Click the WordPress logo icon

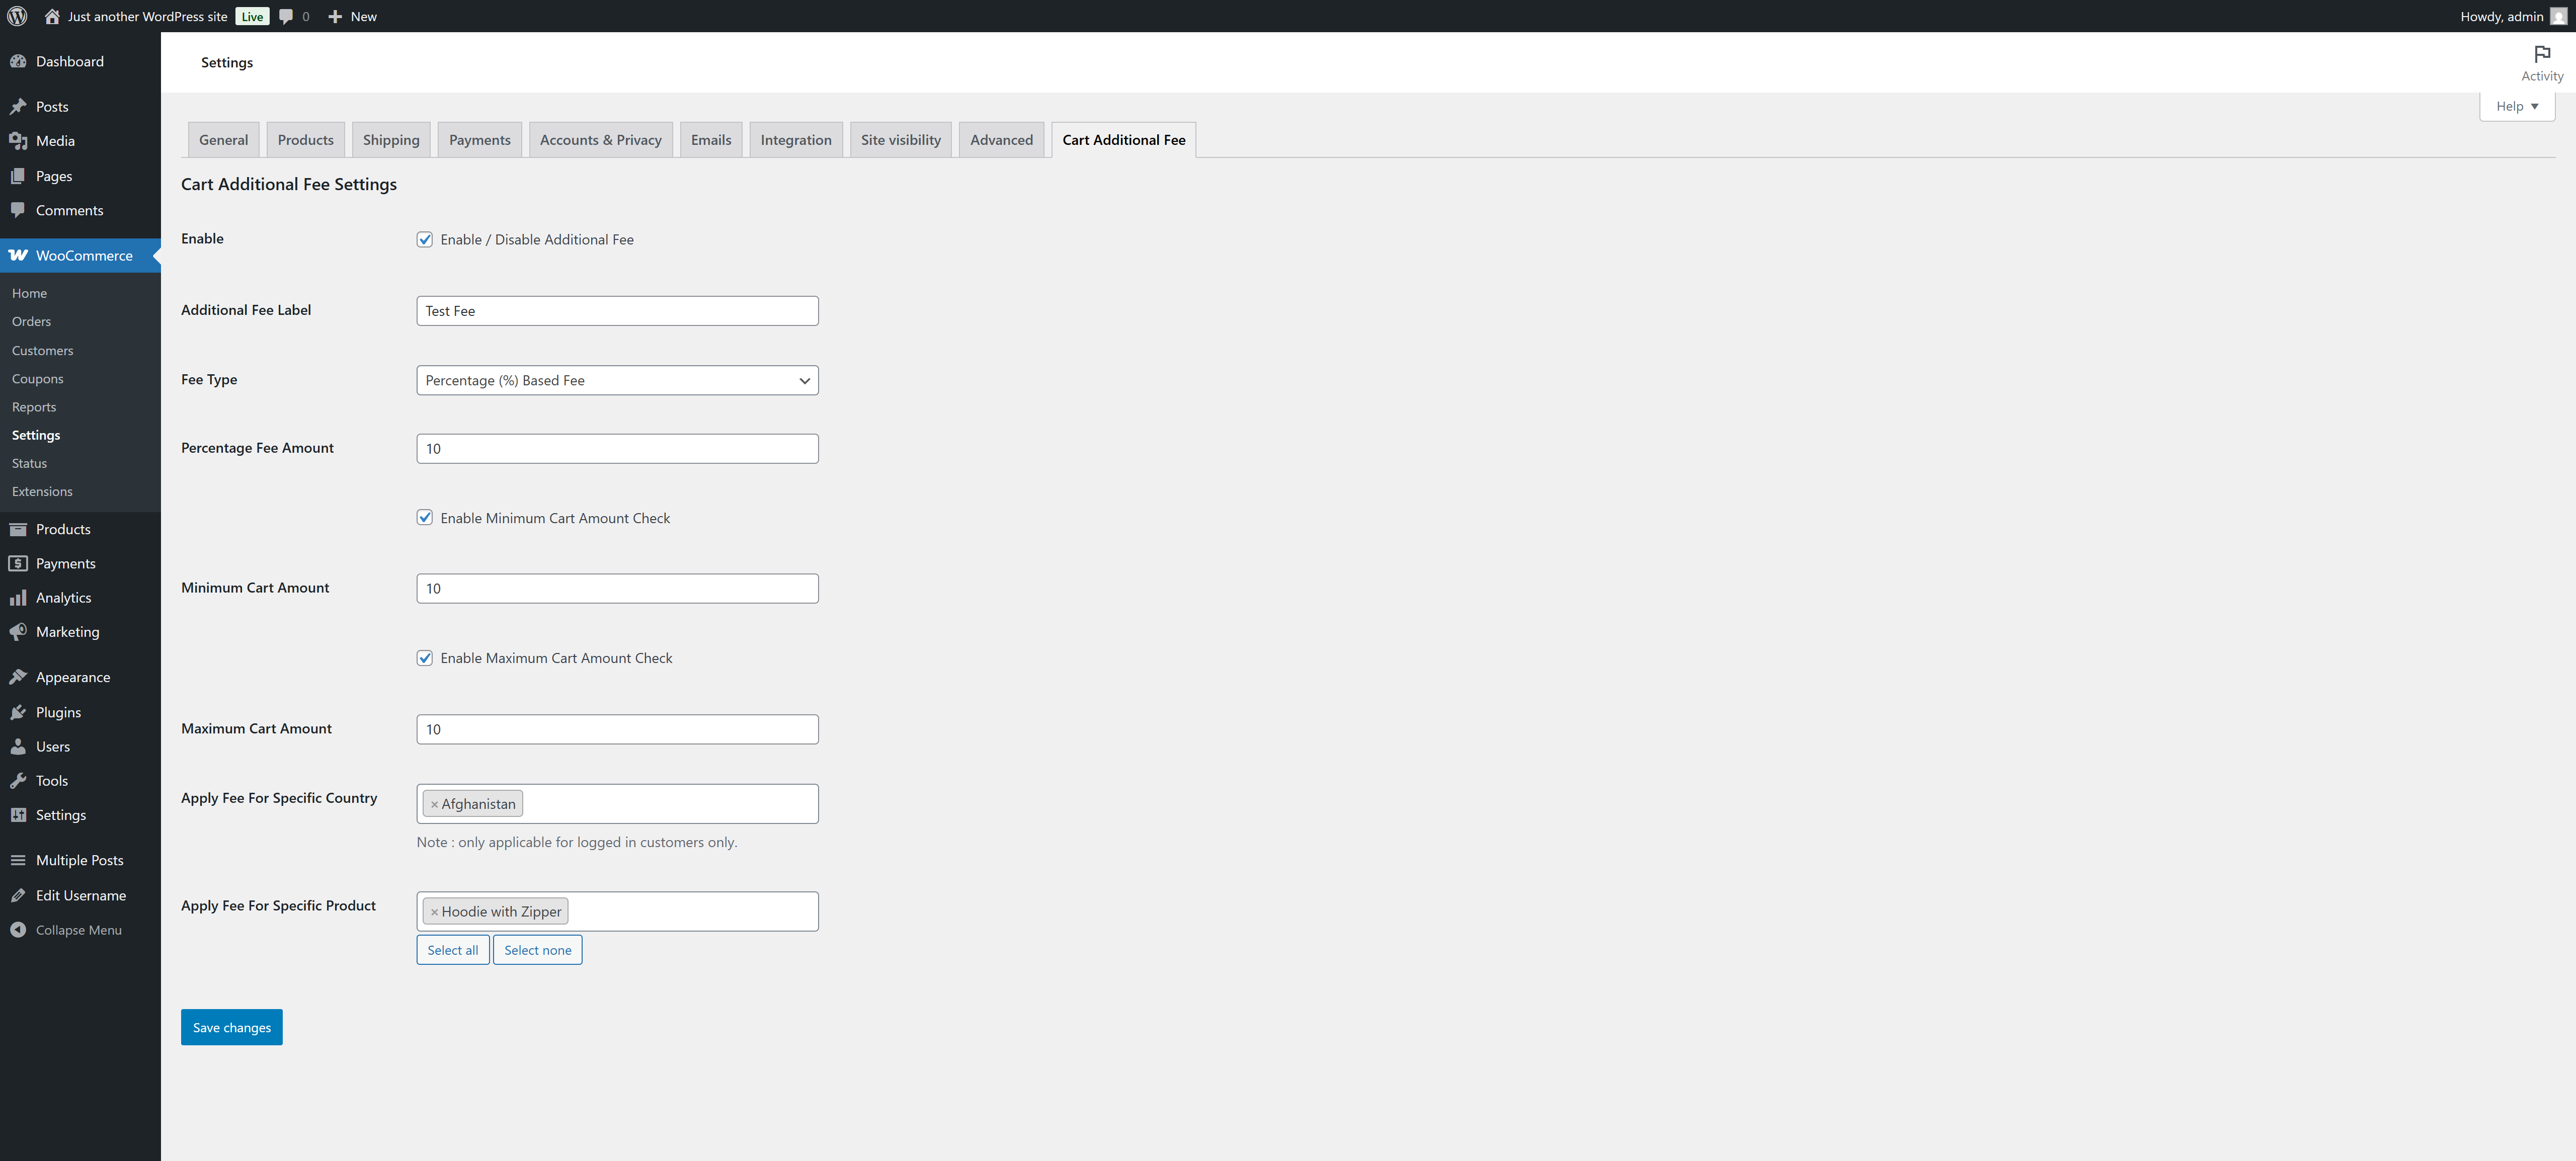click(x=17, y=16)
